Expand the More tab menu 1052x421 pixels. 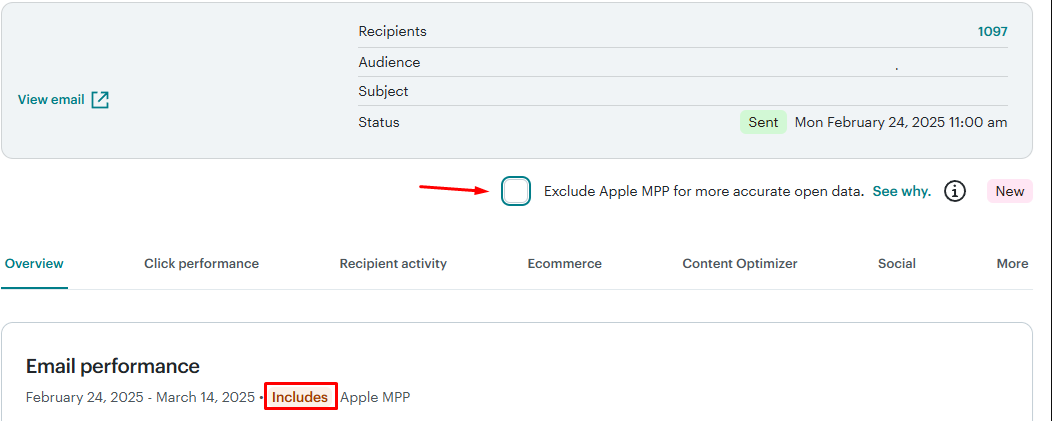1012,264
